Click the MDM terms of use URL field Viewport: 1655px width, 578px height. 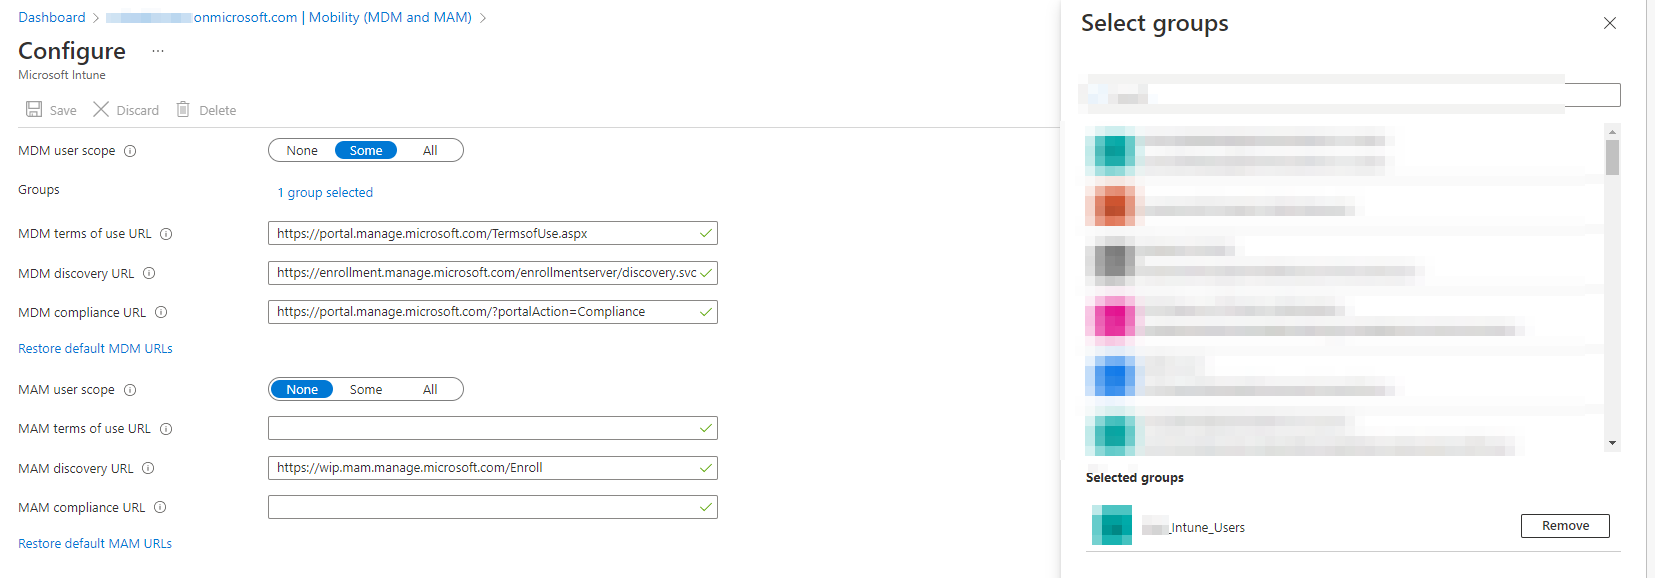click(x=493, y=233)
